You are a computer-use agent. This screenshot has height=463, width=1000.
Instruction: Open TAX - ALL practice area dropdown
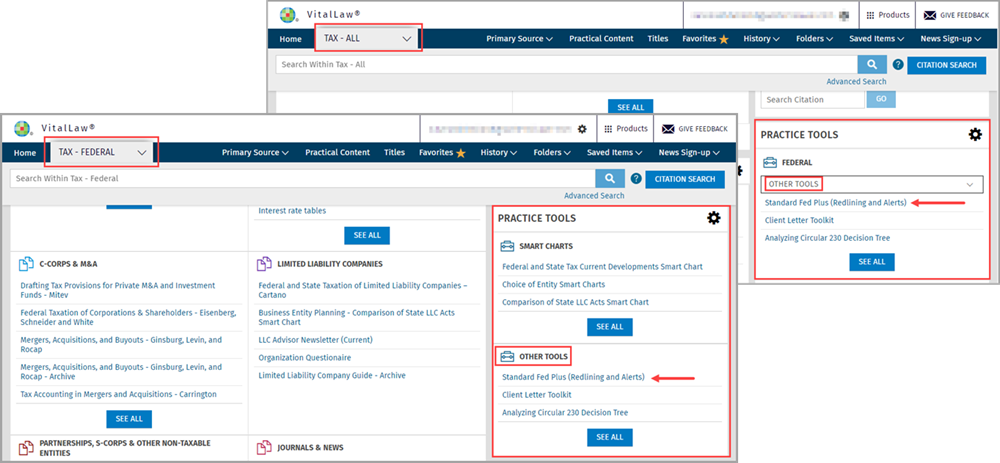pos(367,38)
